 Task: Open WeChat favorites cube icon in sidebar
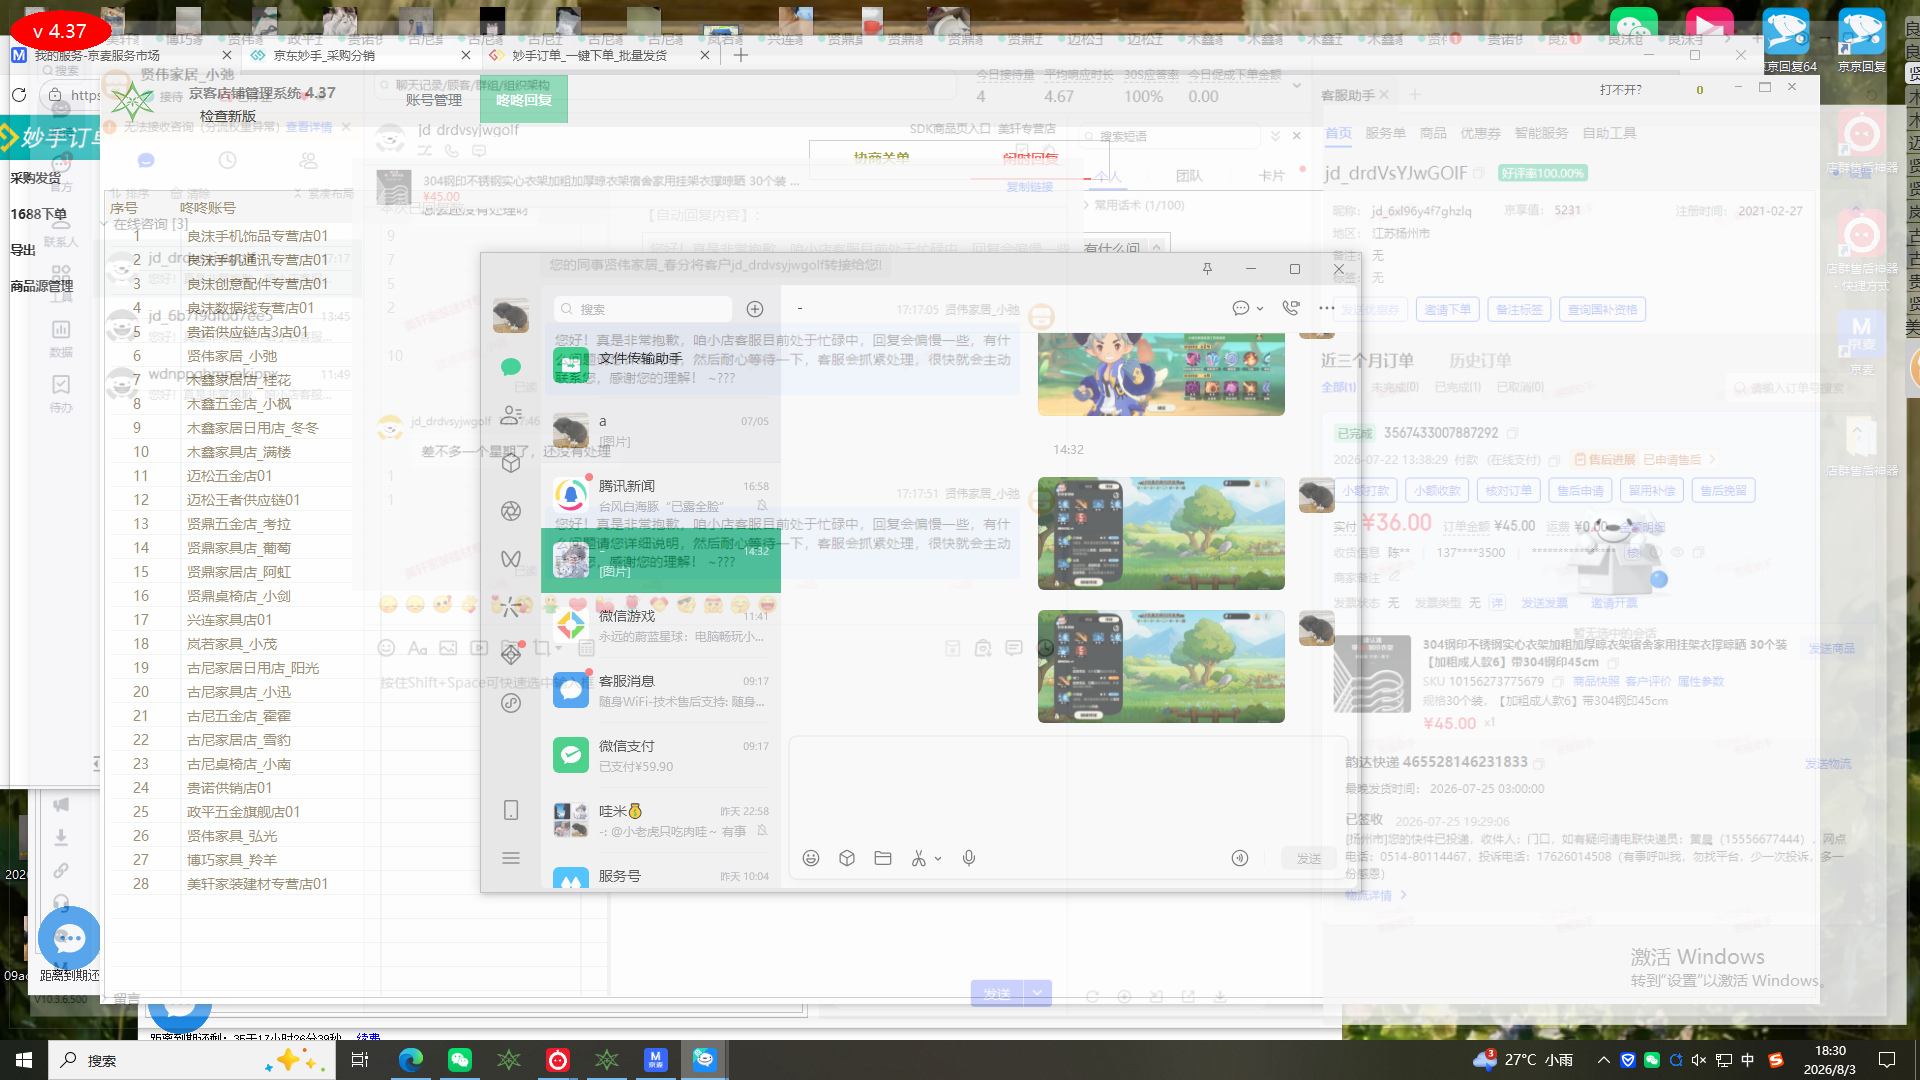(x=511, y=463)
